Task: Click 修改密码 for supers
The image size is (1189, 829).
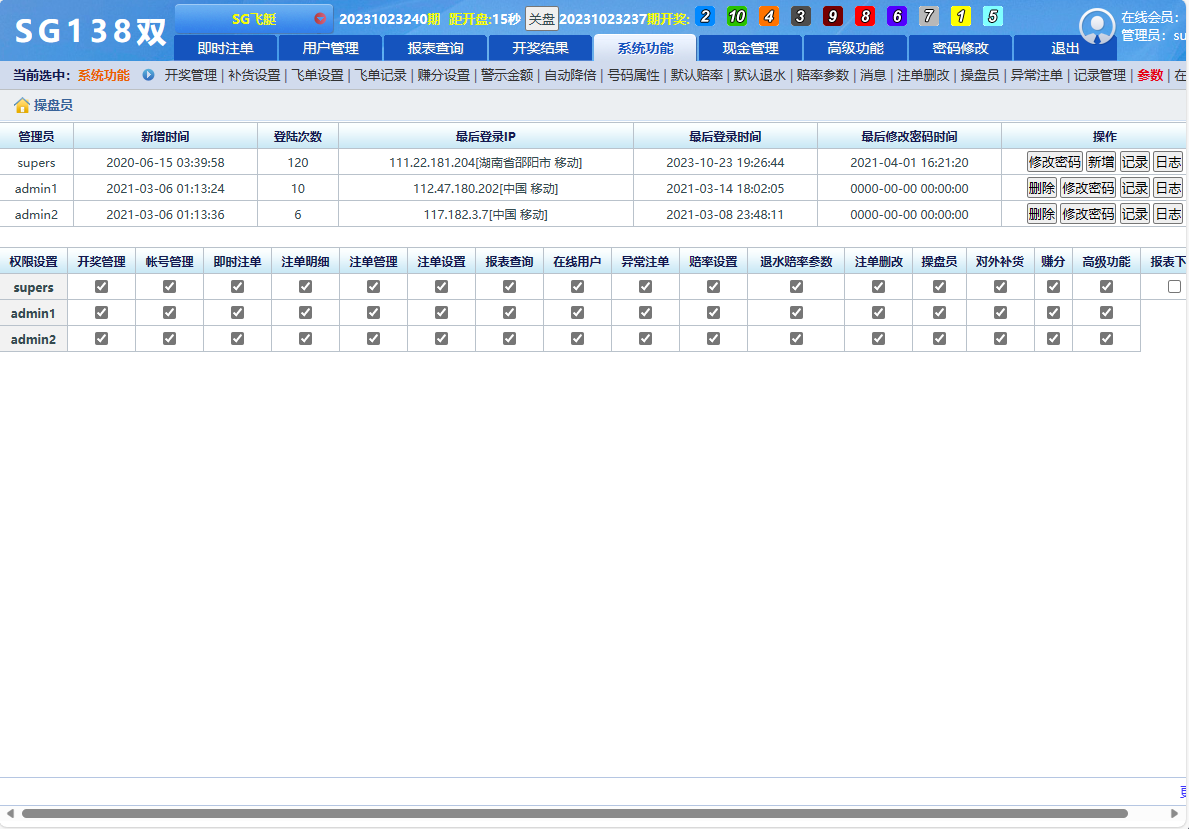Action: pos(1054,162)
